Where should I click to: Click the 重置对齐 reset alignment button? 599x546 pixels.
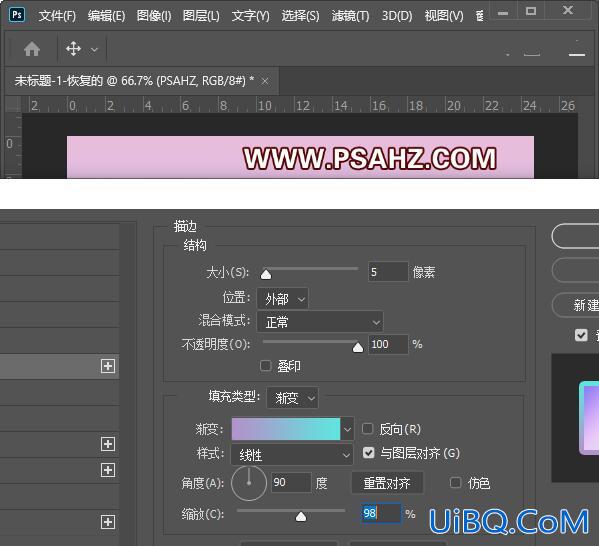(387, 483)
